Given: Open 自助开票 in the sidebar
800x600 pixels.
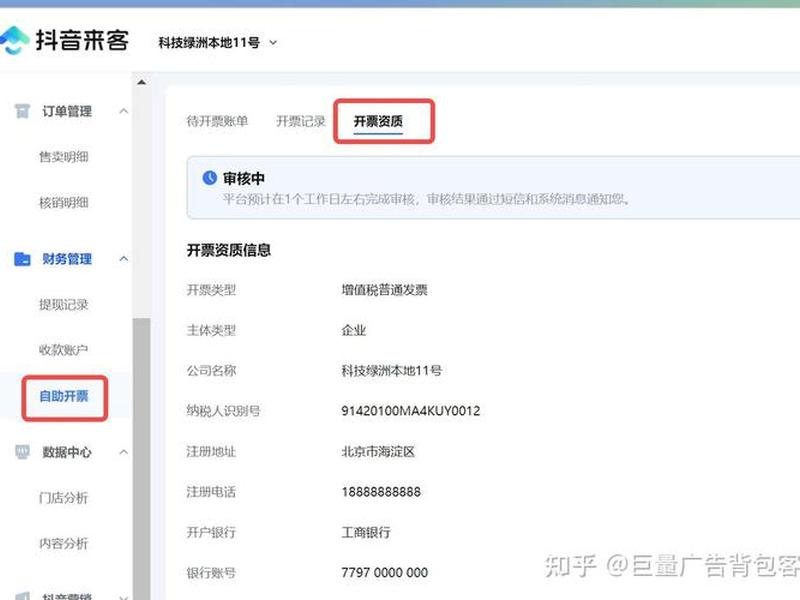Looking at the screenshot, I should click(x=64, y=396).
